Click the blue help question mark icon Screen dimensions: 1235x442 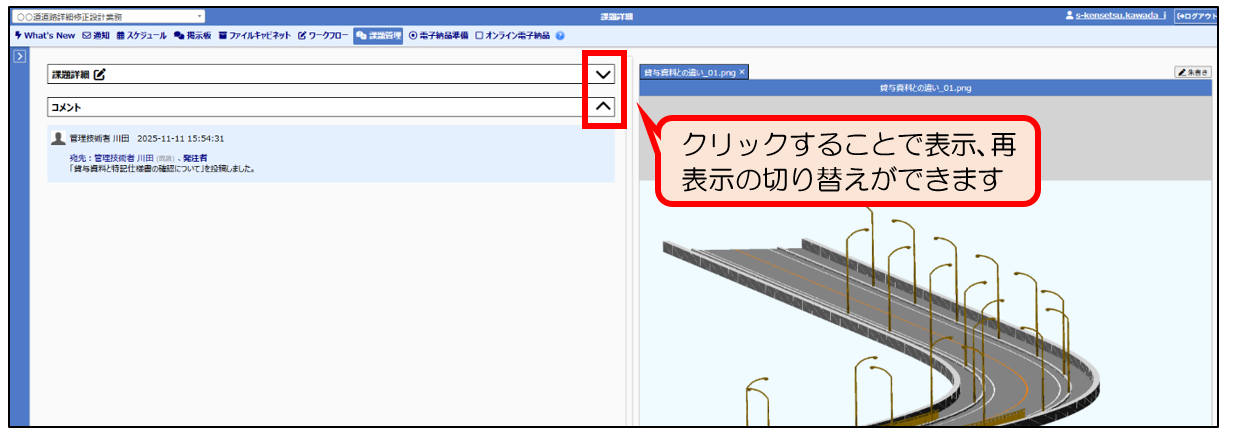point(560,35)
